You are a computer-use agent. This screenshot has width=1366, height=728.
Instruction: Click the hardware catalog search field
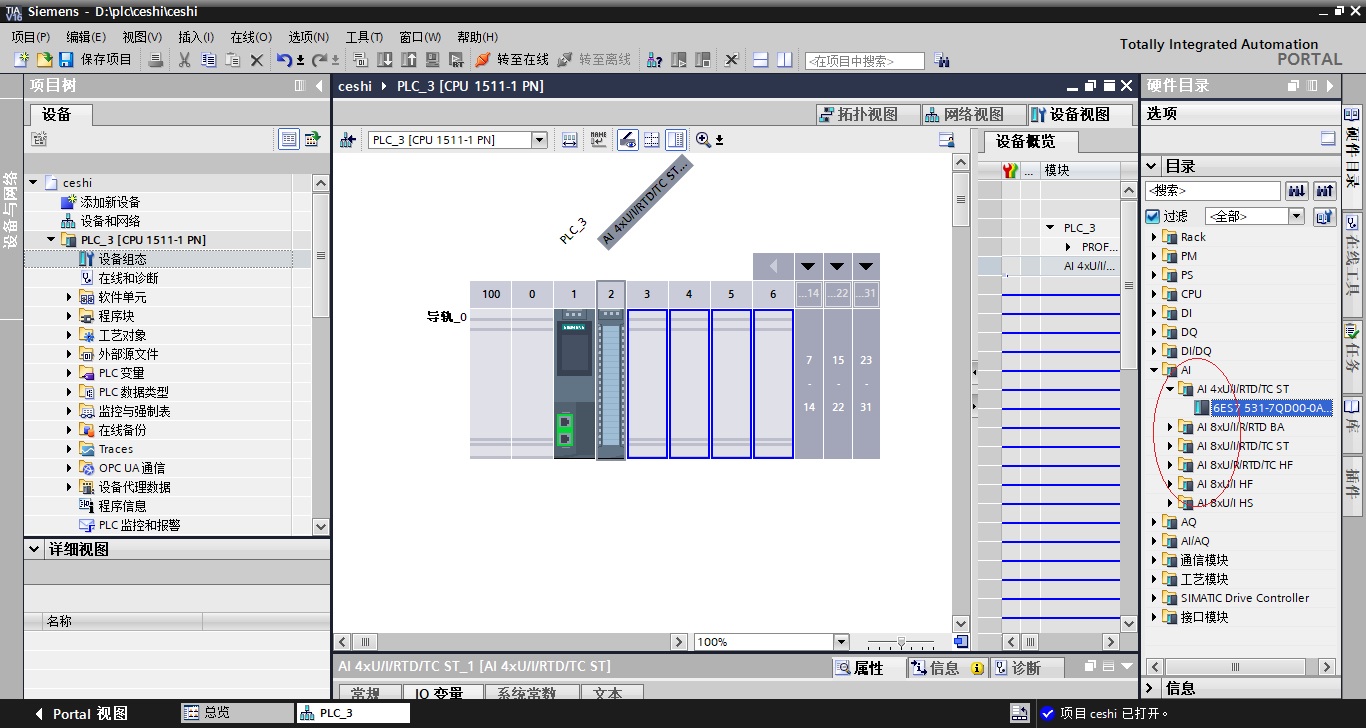1213,190
